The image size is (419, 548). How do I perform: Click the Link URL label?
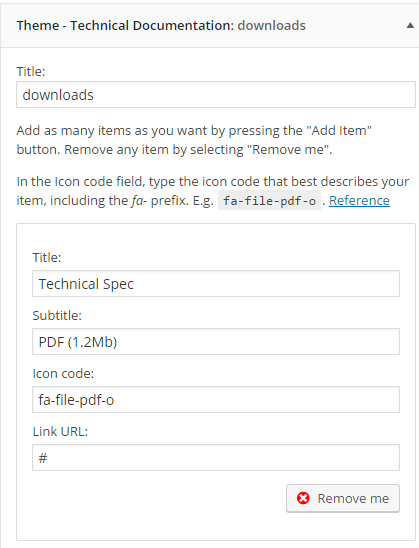(60, 432)
